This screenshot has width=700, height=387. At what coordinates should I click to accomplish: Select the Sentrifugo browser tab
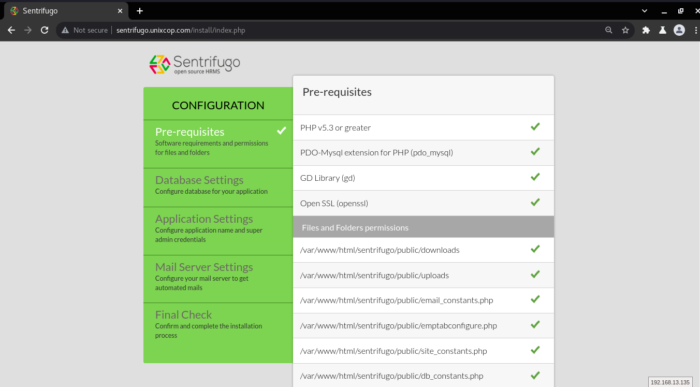pyautogui.click(x=66, y=11)
